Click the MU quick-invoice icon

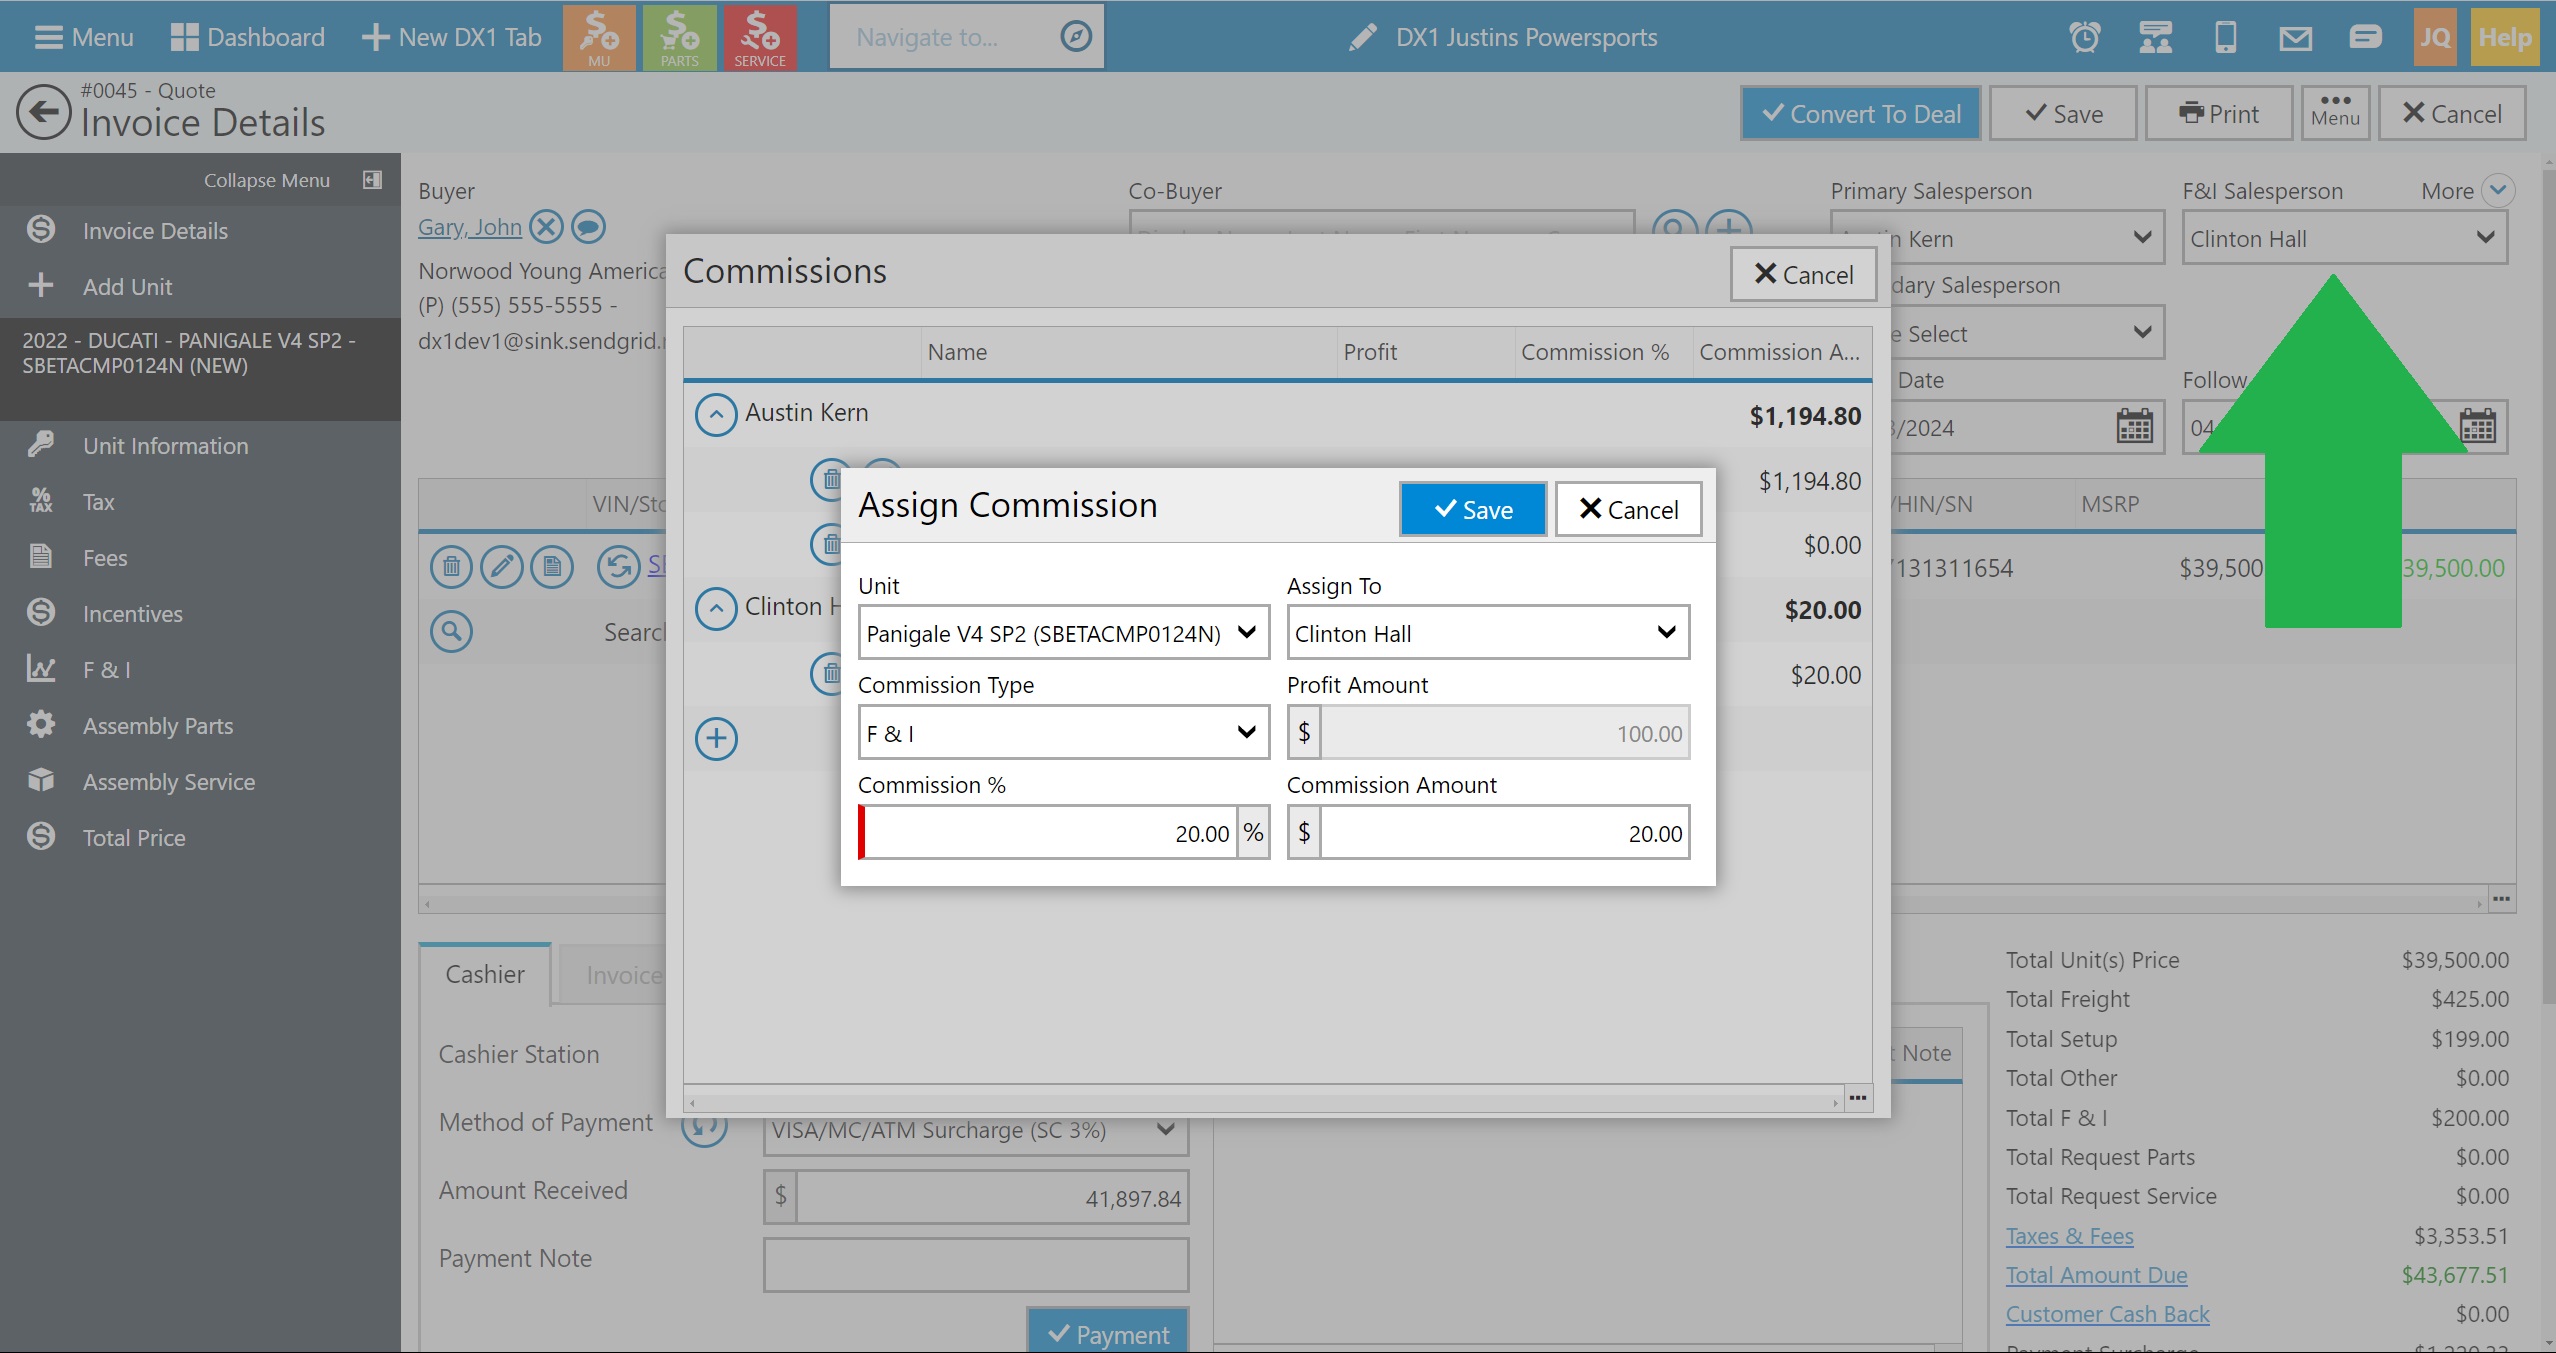(599, 37)
